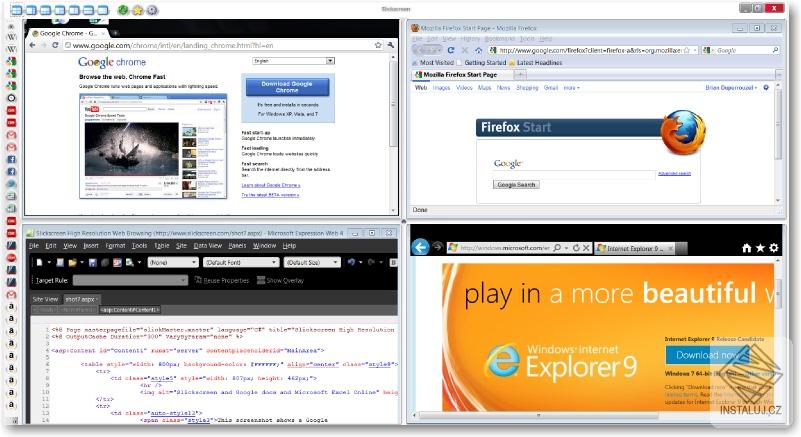
Task: Toggle Reuse Properties in Expression Web
Action: point(222,280)
